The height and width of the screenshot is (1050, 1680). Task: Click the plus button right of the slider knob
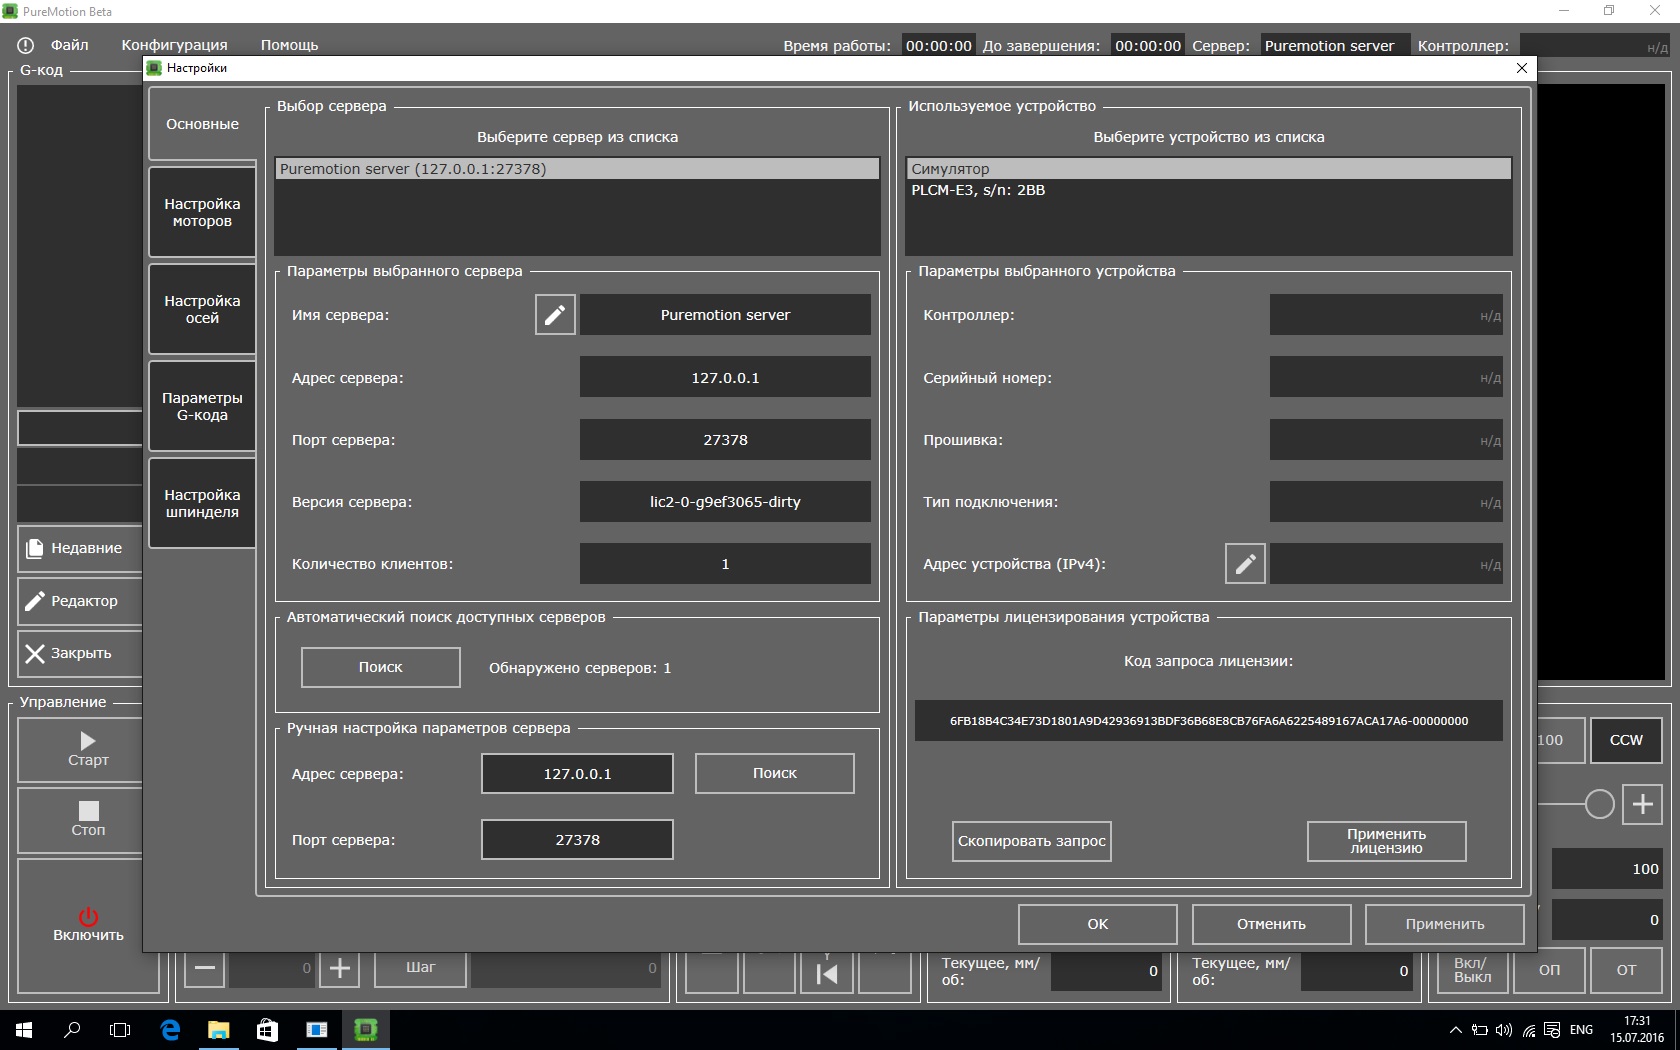(x=1643, y=804)
